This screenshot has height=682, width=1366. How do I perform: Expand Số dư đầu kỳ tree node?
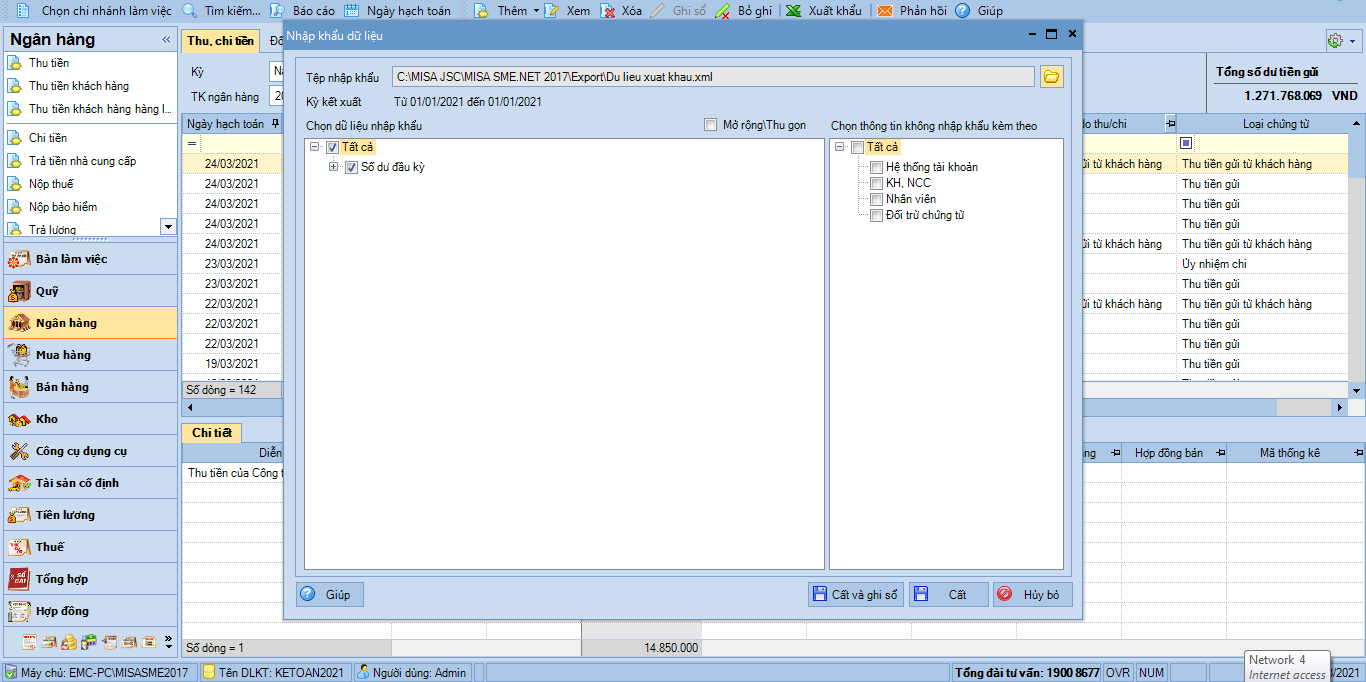pos(333,167)
